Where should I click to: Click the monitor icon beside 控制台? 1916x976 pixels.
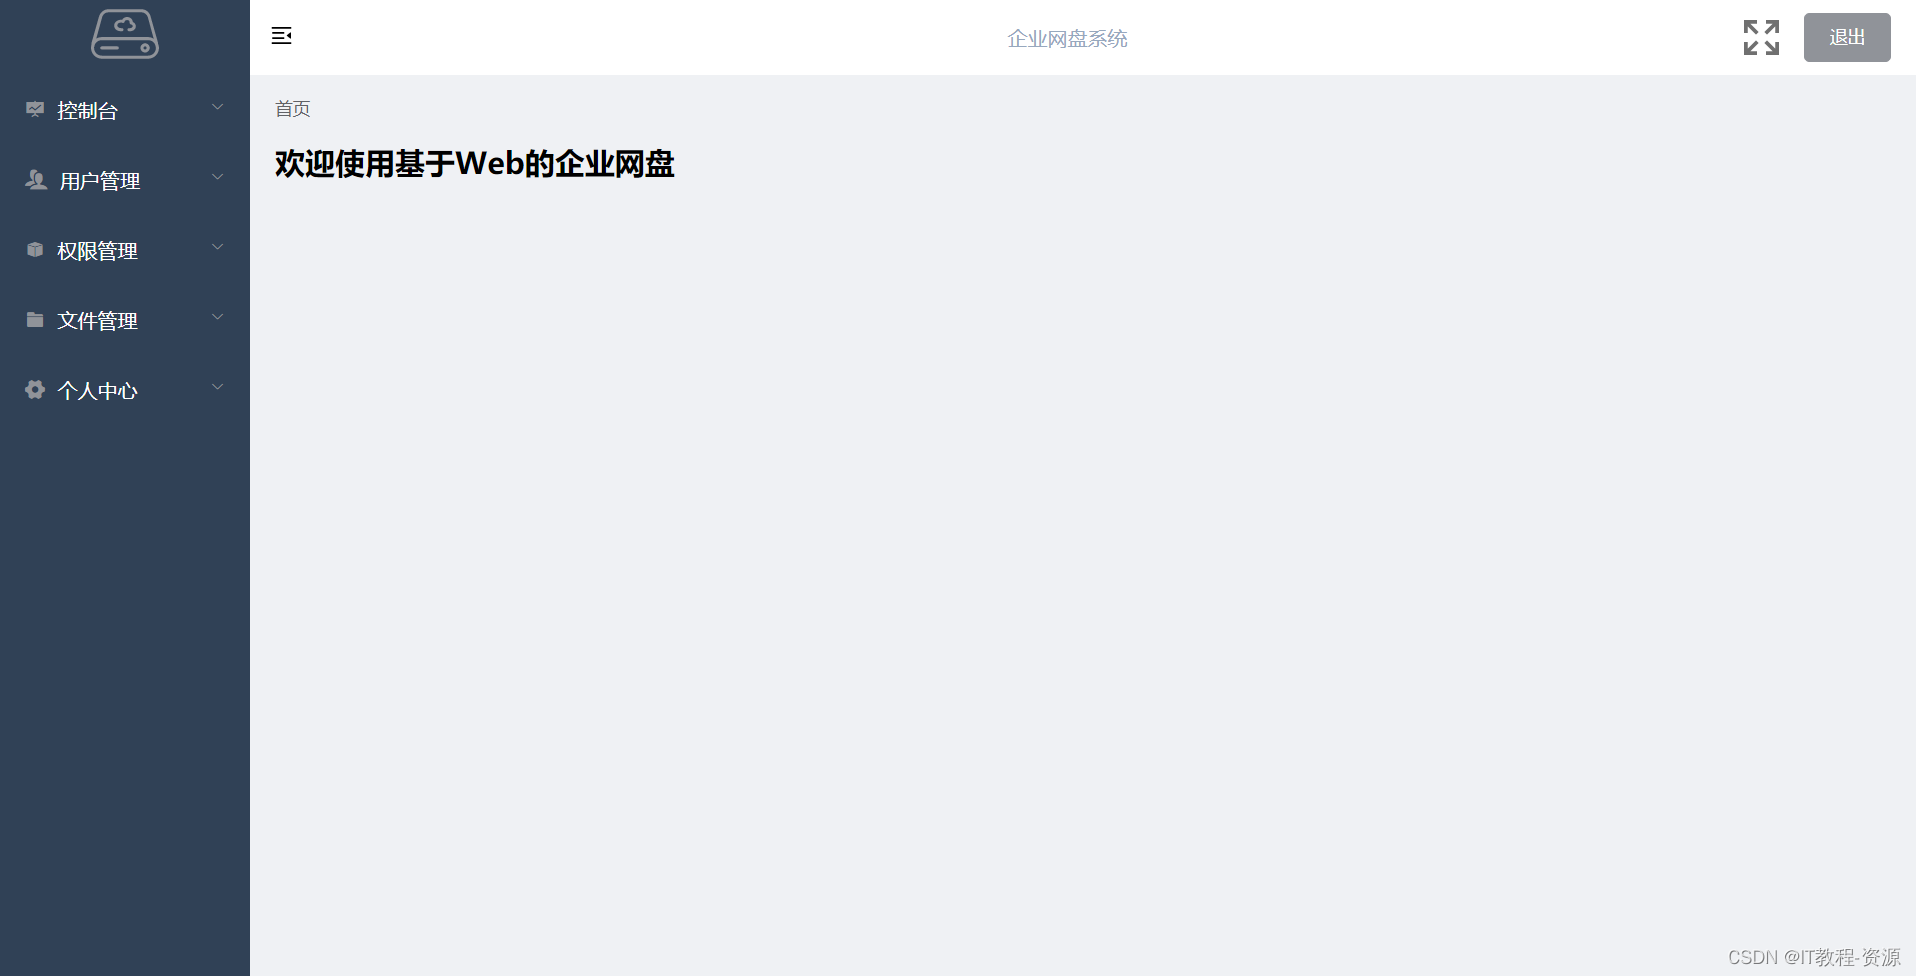(x=35, y=110)
